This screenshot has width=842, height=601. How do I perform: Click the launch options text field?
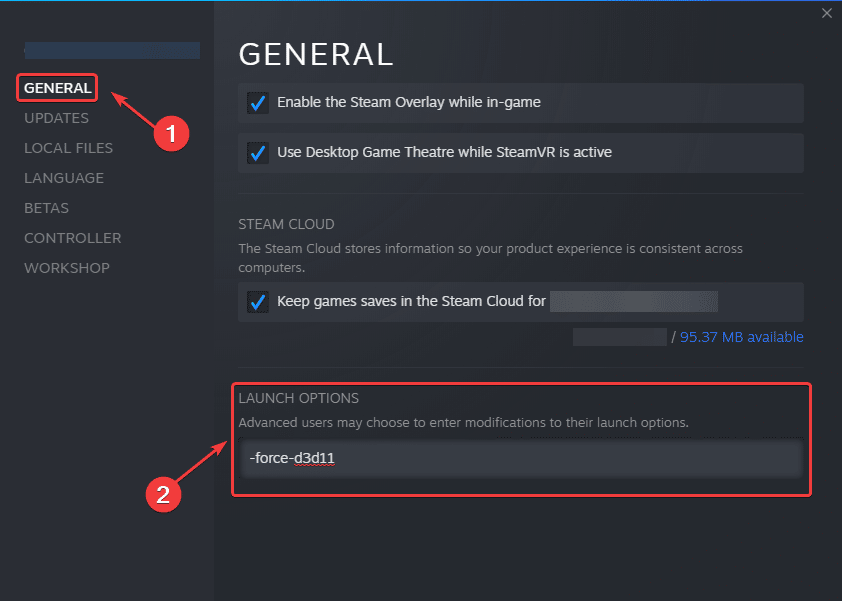pyautogui.click(x=520, y=459)
